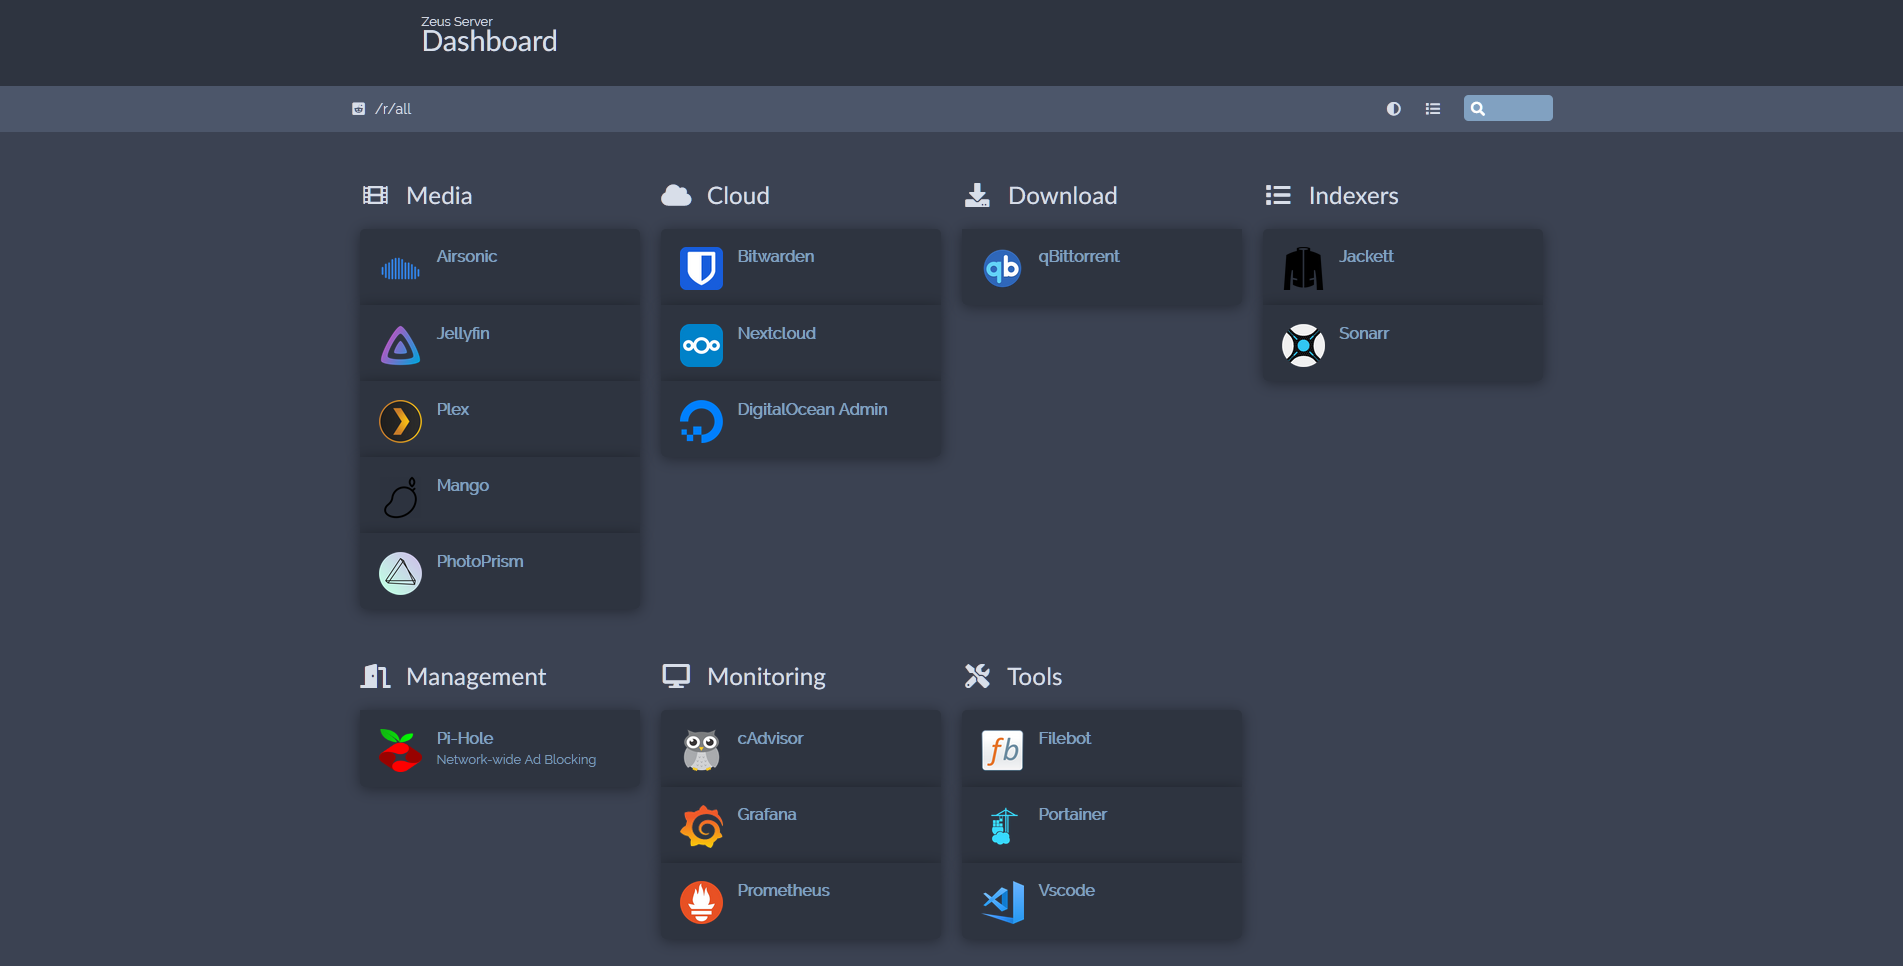This screenshot has height=966, width=1903.
Task: Click the Vscode title text
Action: click(x=1066, y=890)
